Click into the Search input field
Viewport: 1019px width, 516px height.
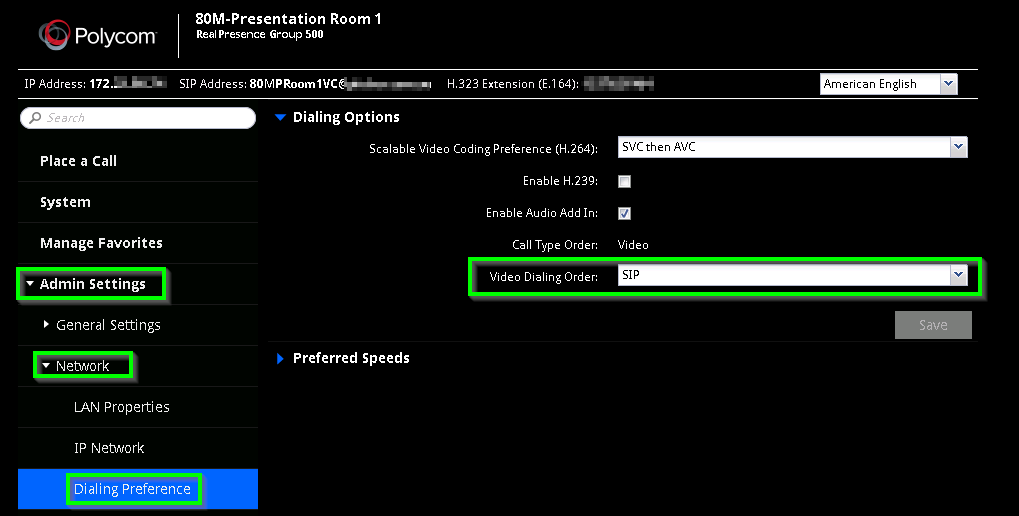[138, 118]
